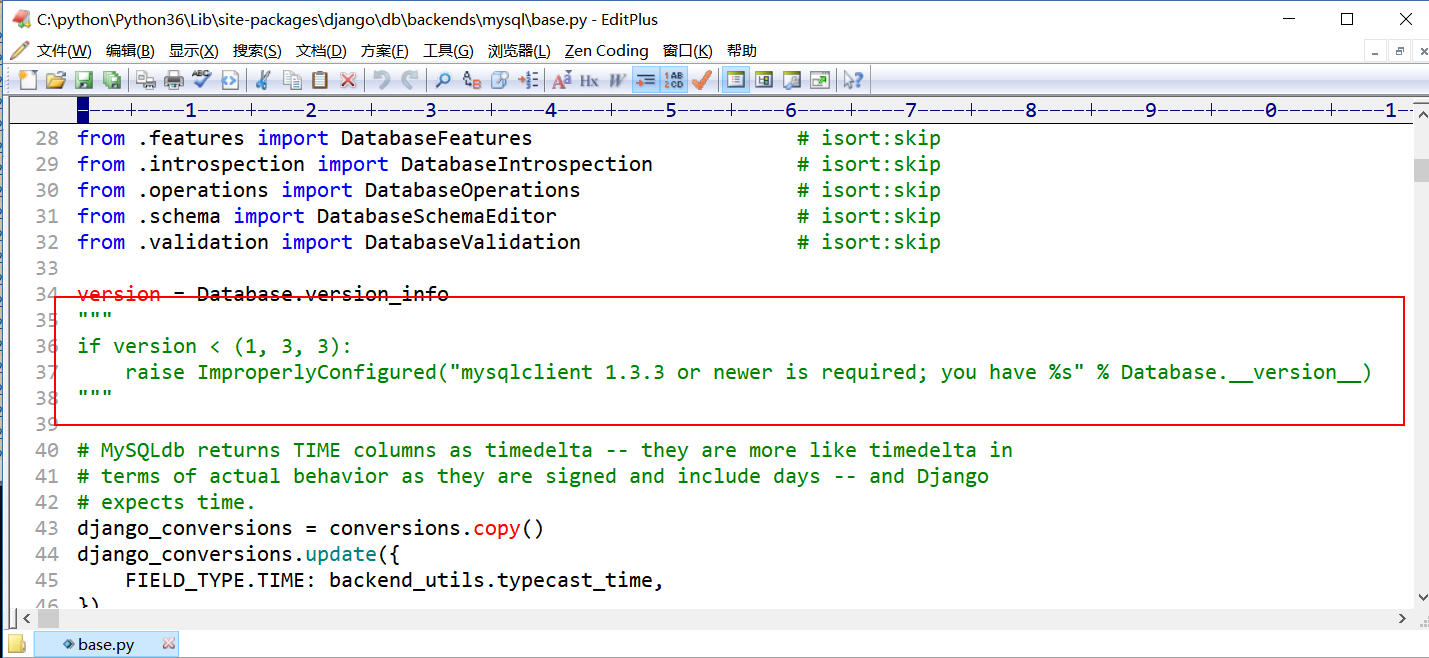This screenshot has width=1429, height=658.
Task: Save the file with the floppy disk icon
Action: (84, 80)
